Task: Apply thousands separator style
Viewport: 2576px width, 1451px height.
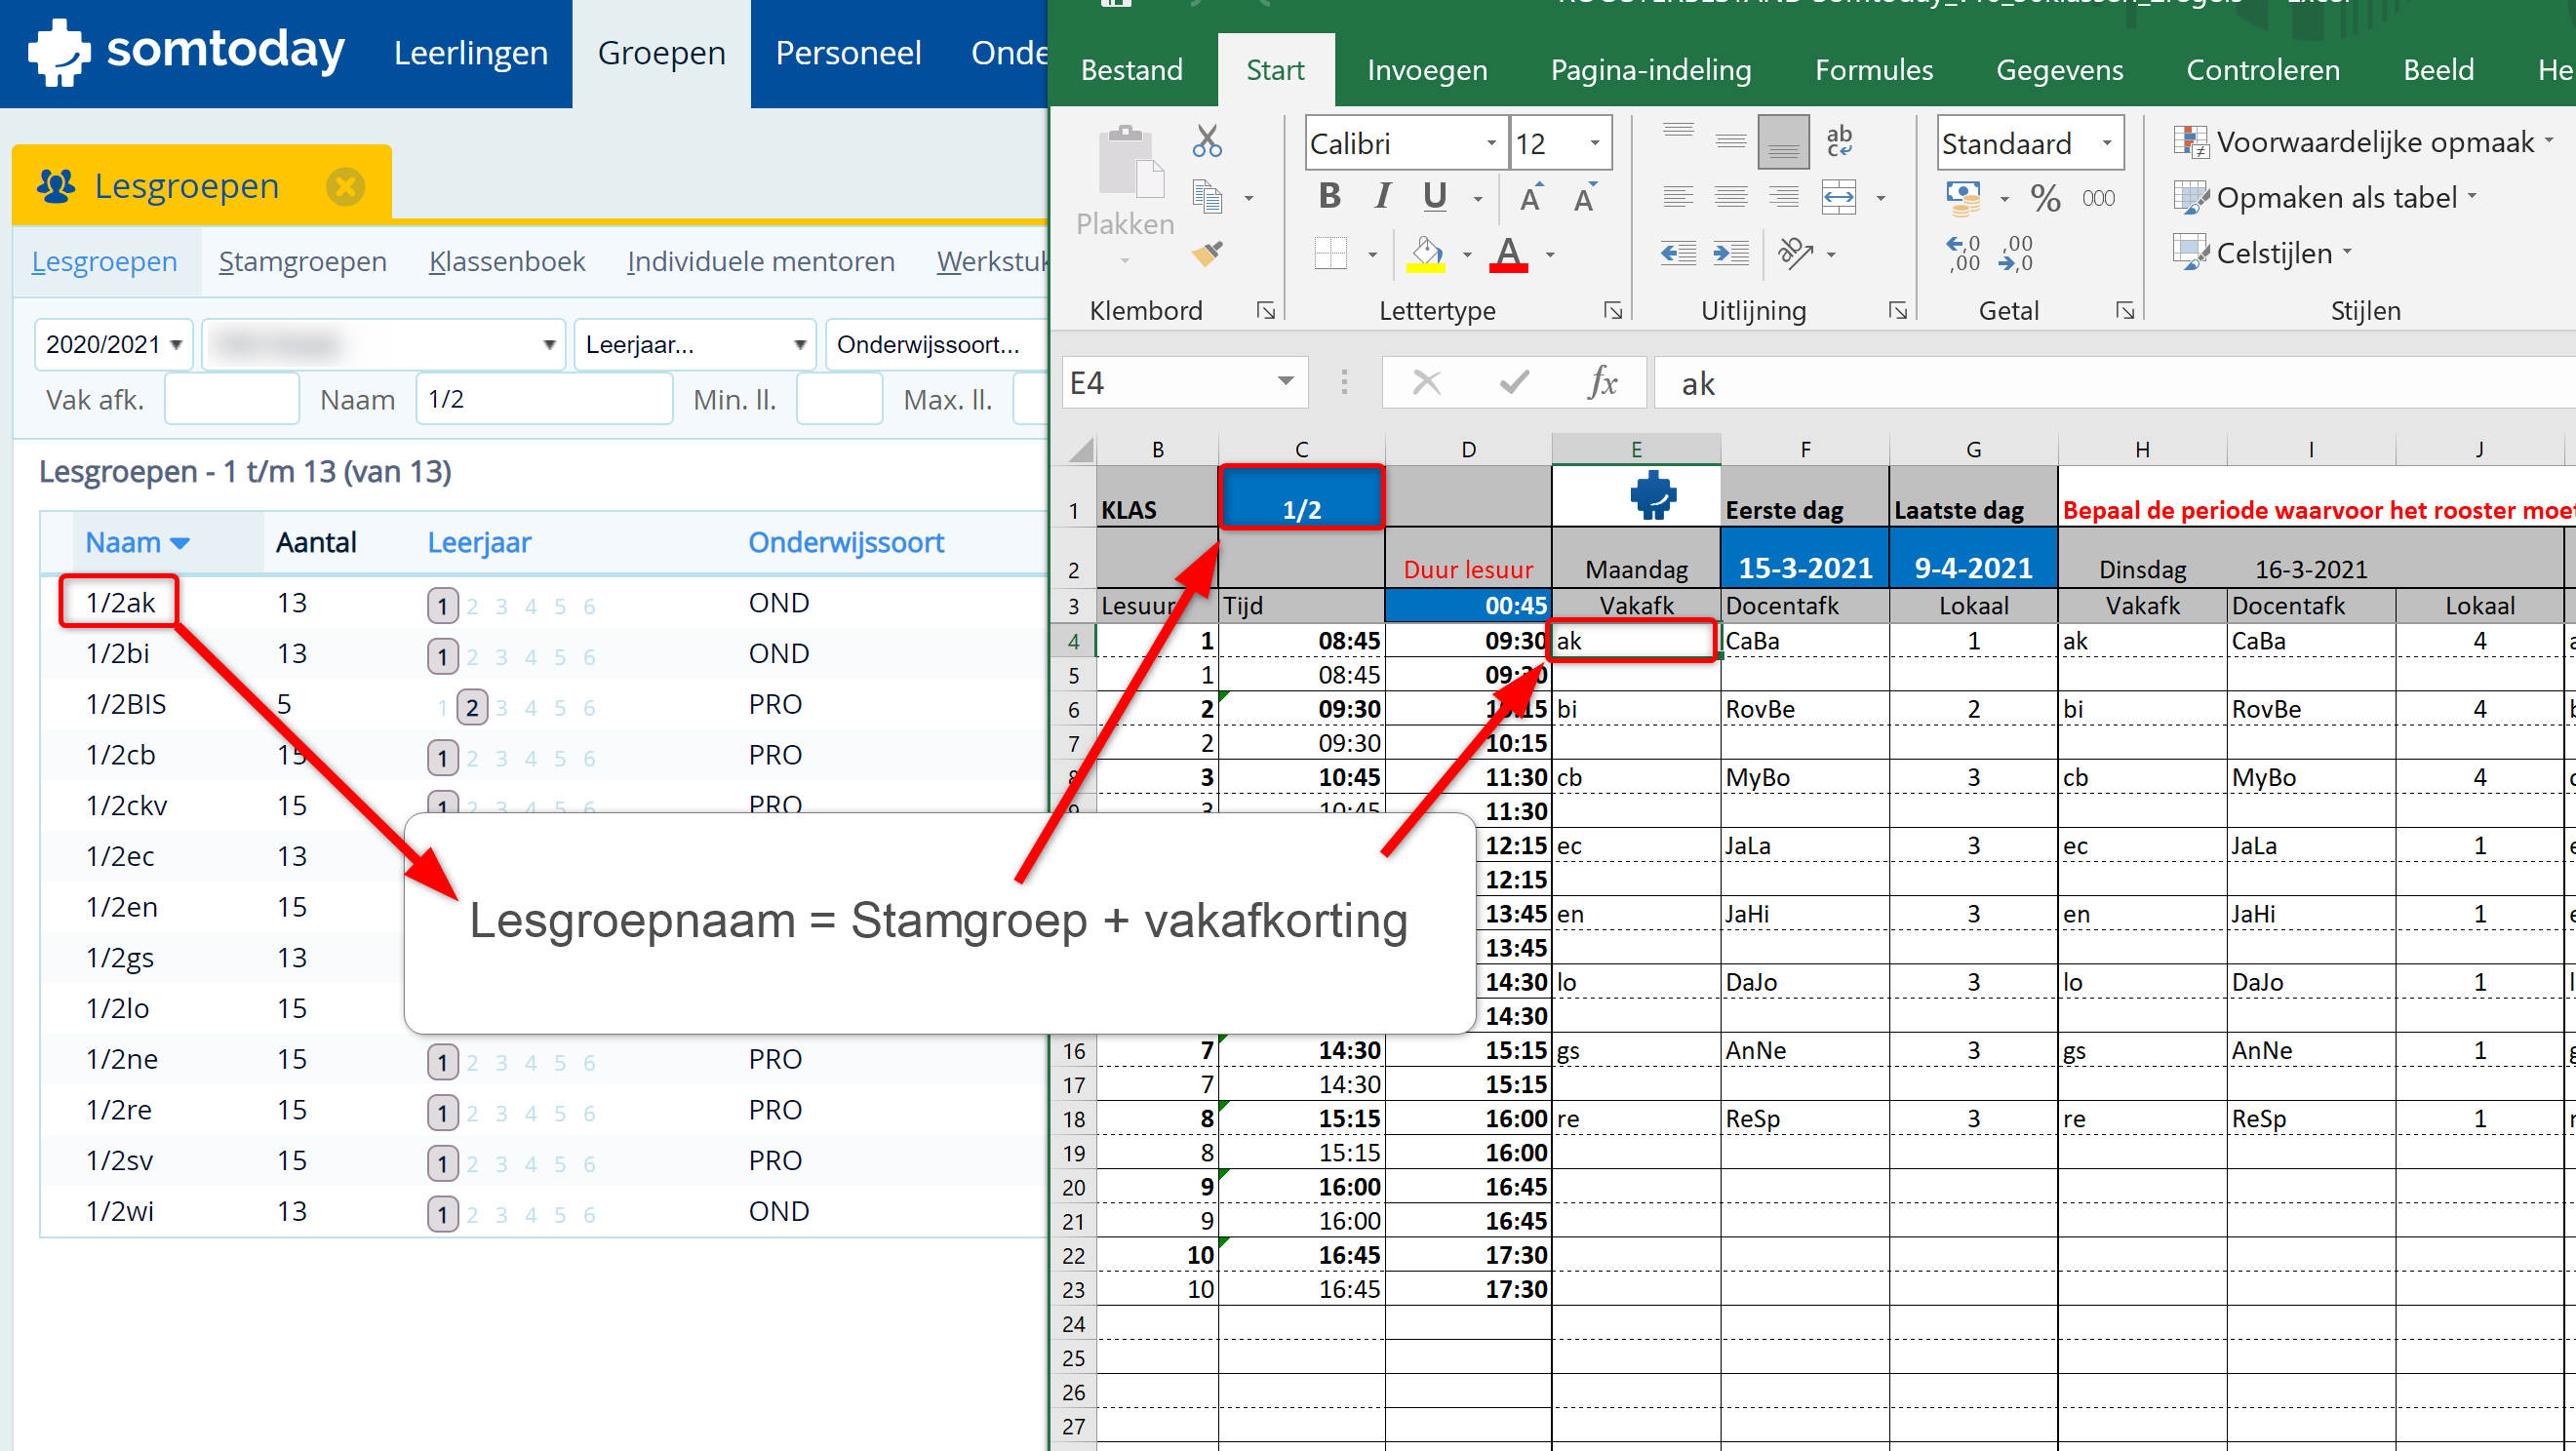Action: click(2099, 197)
